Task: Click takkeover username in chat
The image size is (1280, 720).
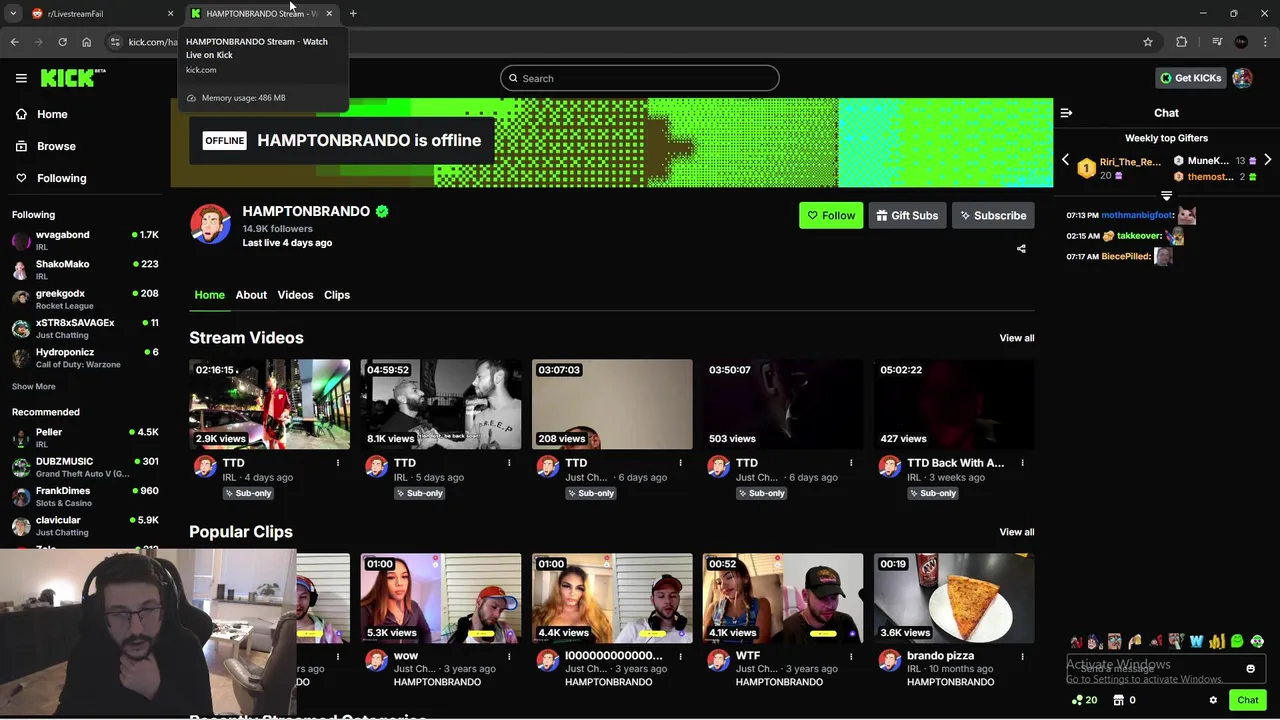Action: click(x=1139, y=236)
